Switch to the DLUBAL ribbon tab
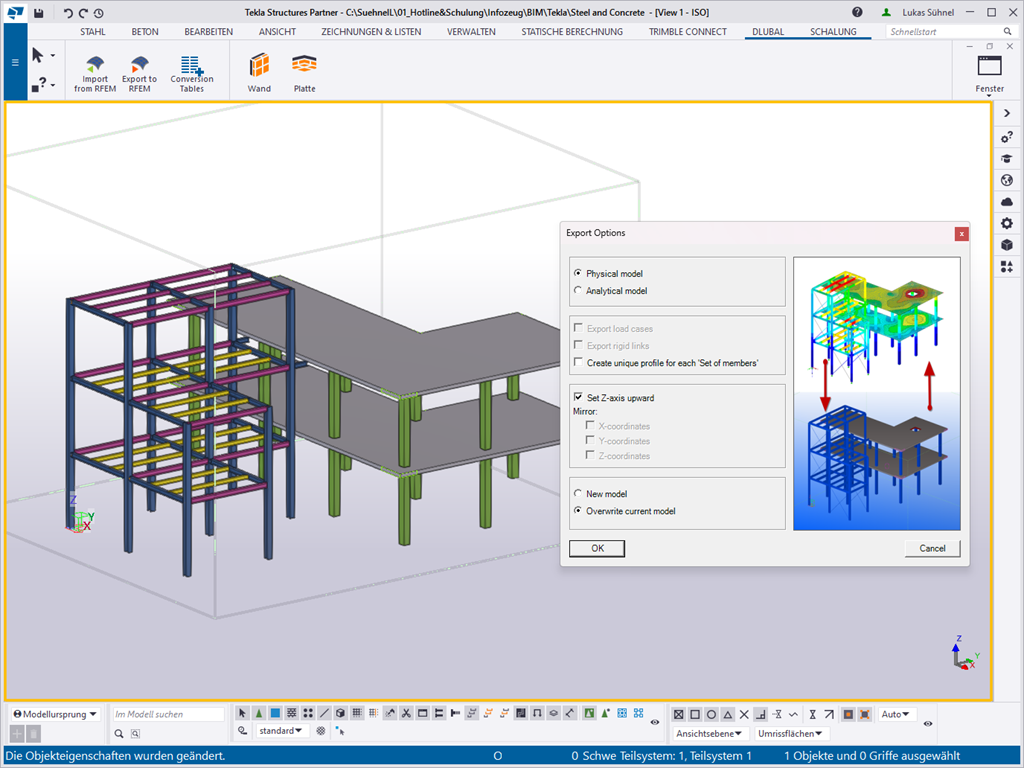Image resolution: width=1024 pixels, height=768 pixels. pos(767,31)
